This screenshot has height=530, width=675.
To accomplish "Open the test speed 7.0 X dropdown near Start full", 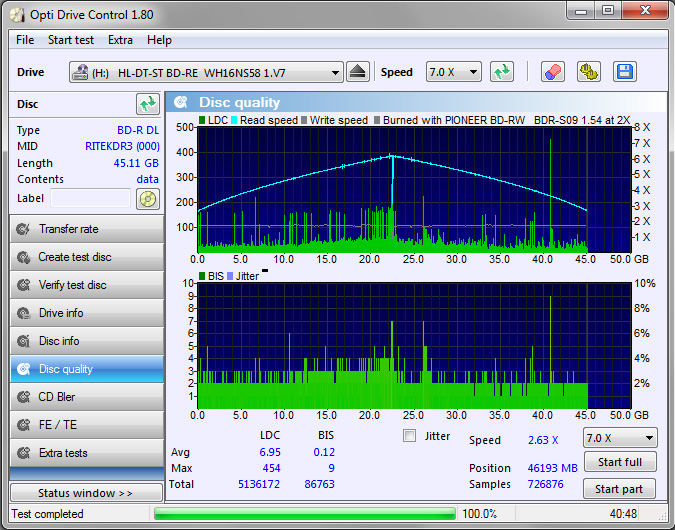I will tap(620, 438).
